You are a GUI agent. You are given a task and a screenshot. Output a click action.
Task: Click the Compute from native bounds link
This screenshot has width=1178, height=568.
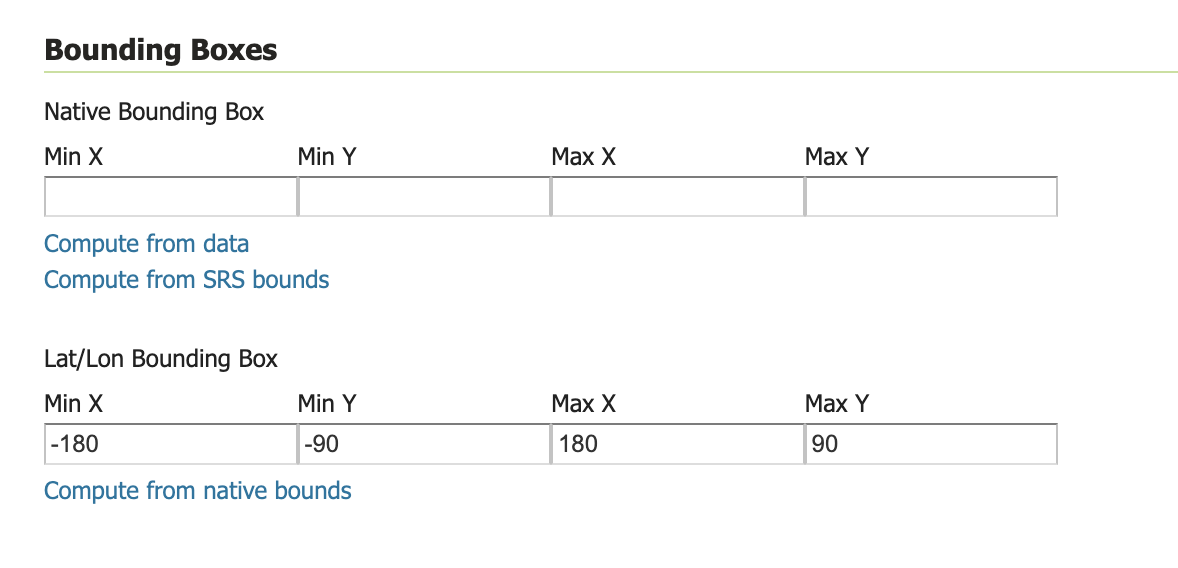click(198, 491)
